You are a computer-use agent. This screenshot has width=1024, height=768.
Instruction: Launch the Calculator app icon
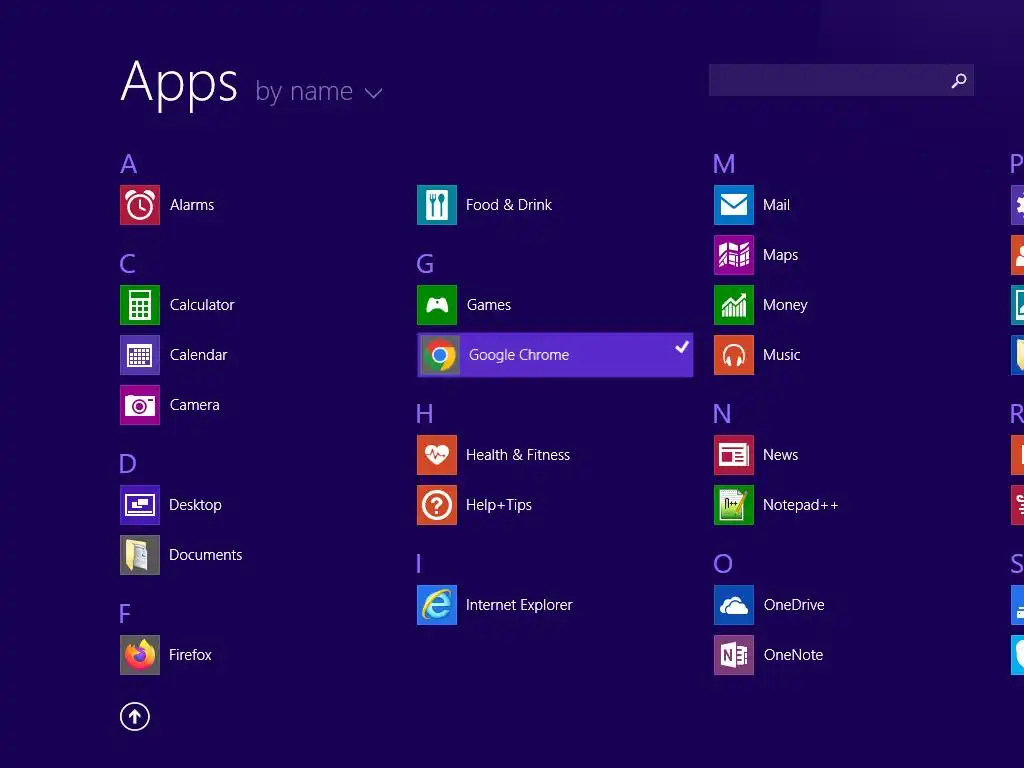[140, 305]
